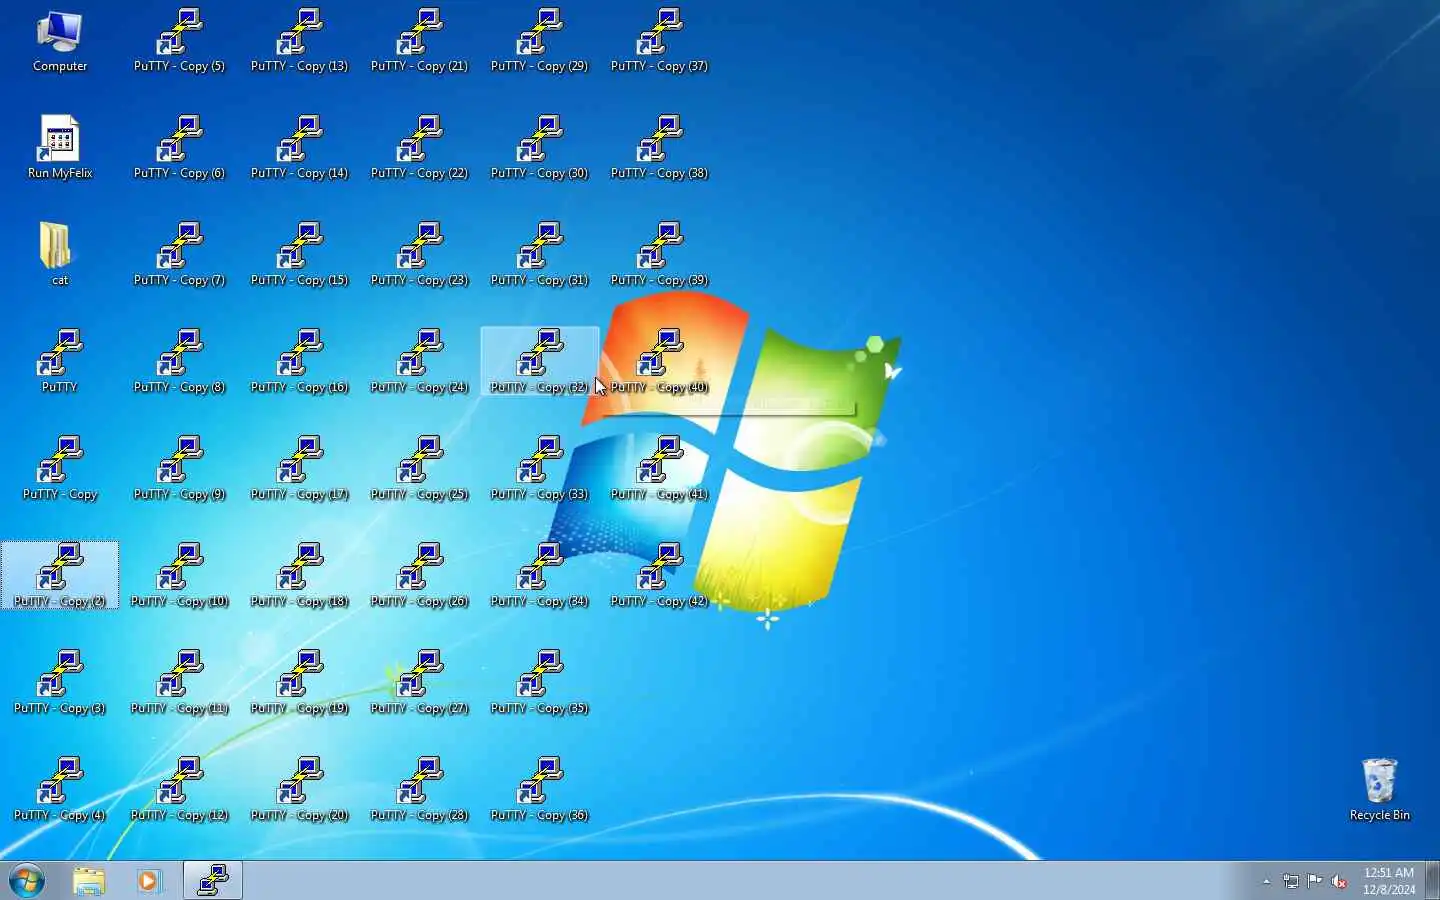Screen dimensions: 1440x900
Task: Select PuTTY - Copy (22) icon
Action: coord(420,148)
